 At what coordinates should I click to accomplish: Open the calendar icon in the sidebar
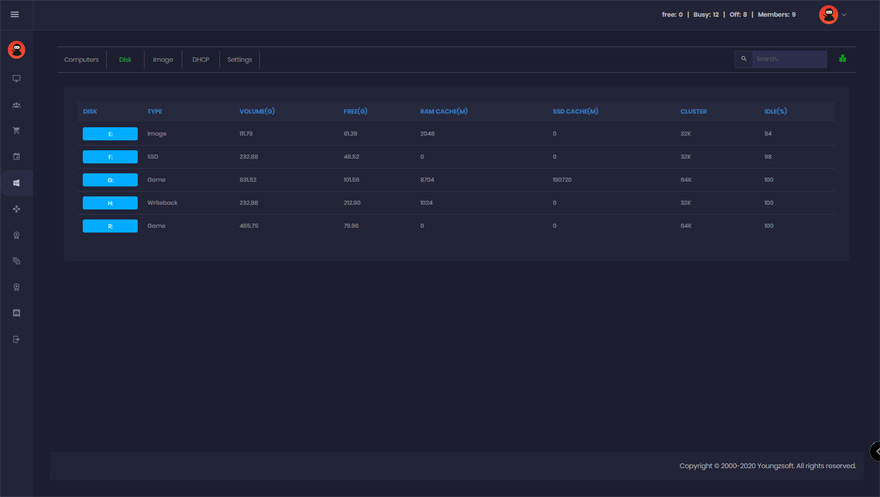16,157
